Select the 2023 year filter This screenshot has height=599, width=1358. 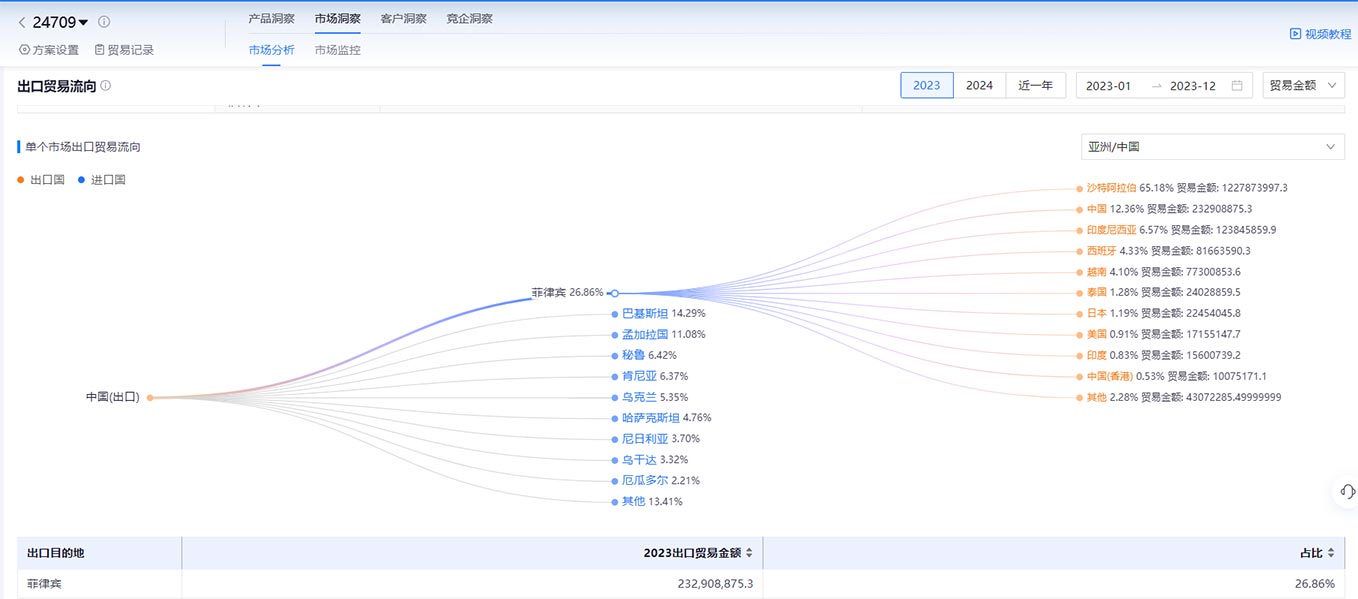click(927, 85)
